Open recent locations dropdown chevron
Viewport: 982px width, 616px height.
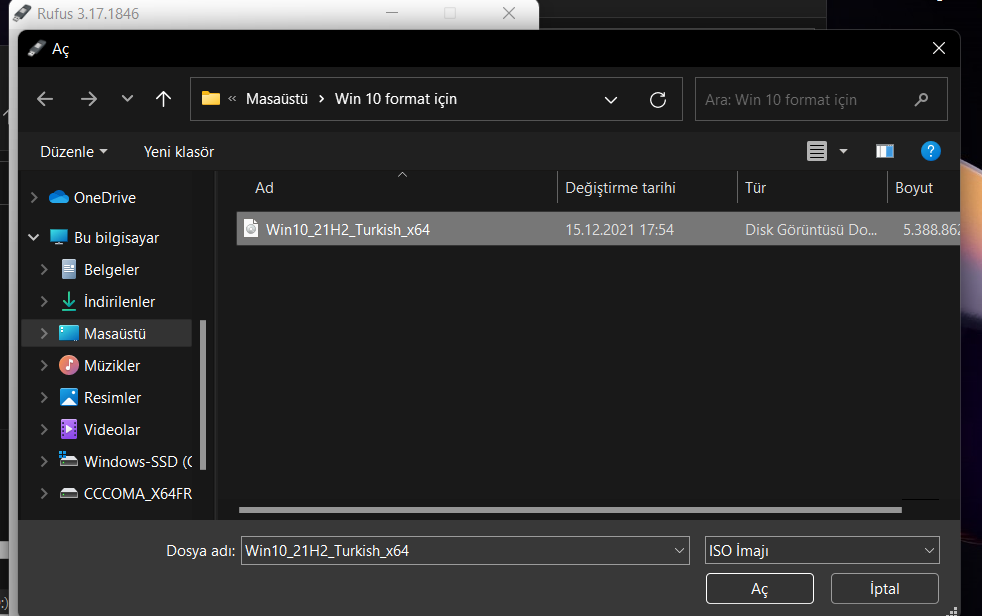[x=127, y=99]
